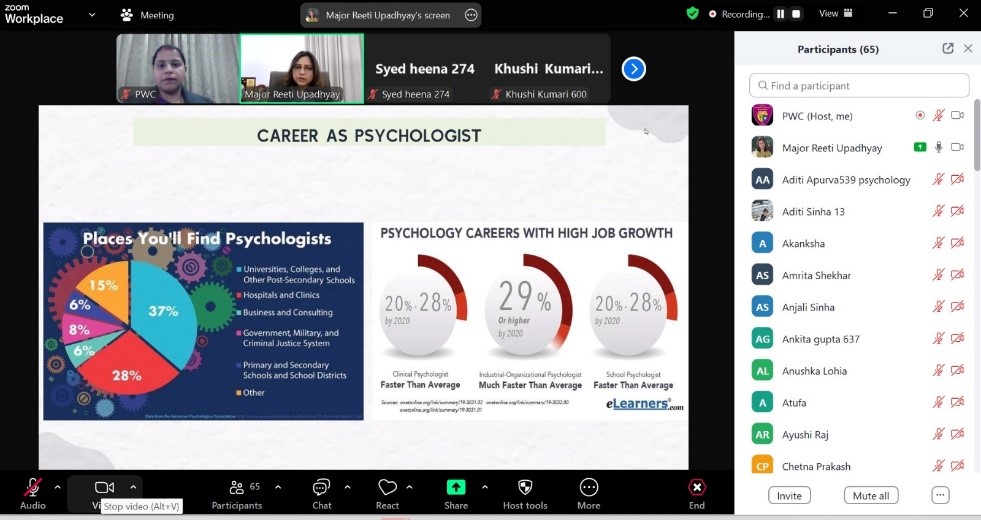Click the participants list scrollbar
The height and width of the screenshot is (520, 981).
point(976,130)
